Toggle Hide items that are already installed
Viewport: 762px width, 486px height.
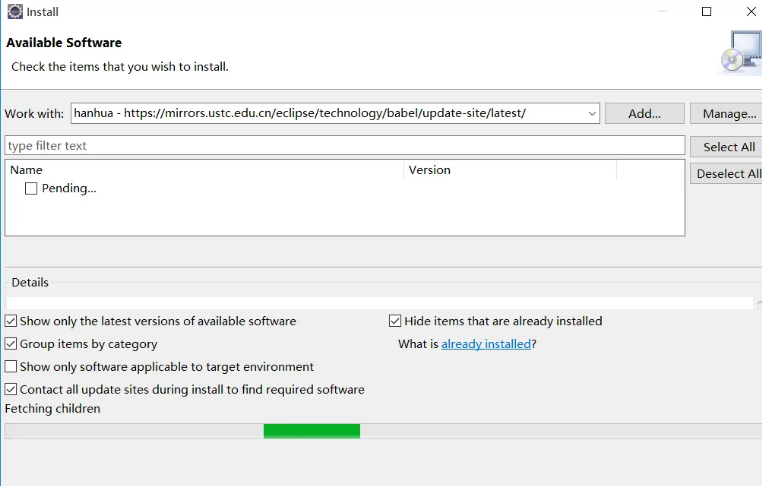point(395,321)
